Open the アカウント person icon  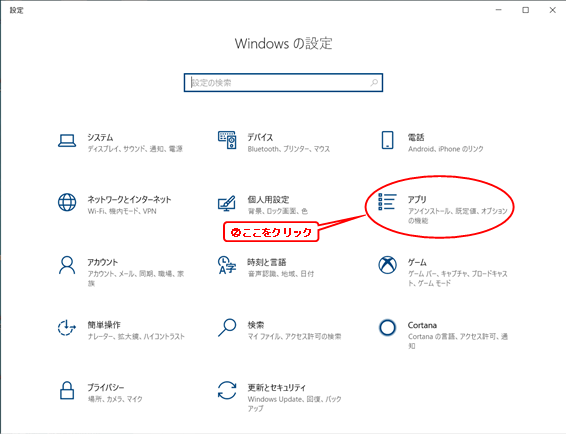point(67,265)
